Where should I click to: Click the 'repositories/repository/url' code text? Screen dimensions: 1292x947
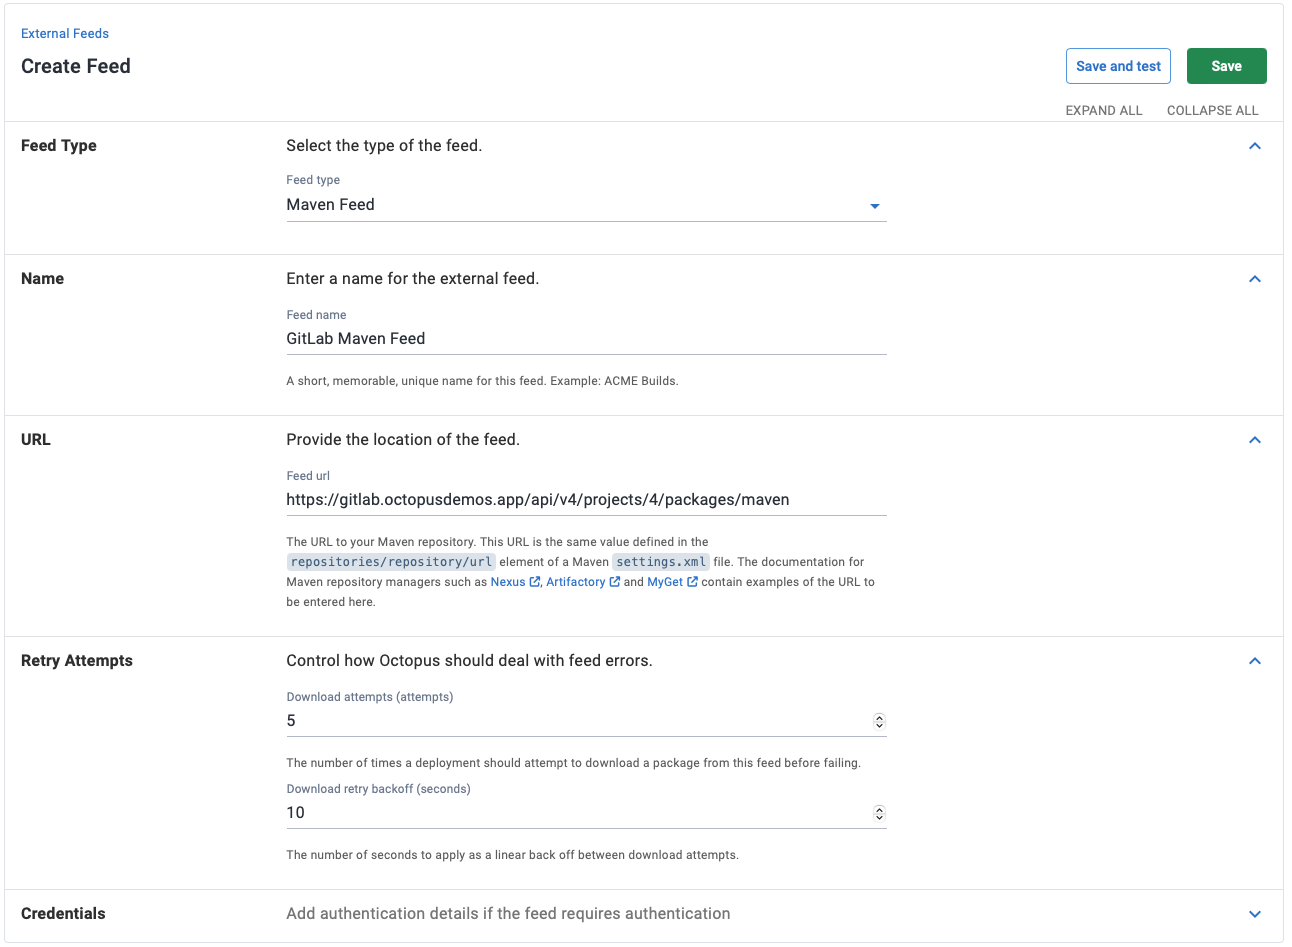point(391,562)
